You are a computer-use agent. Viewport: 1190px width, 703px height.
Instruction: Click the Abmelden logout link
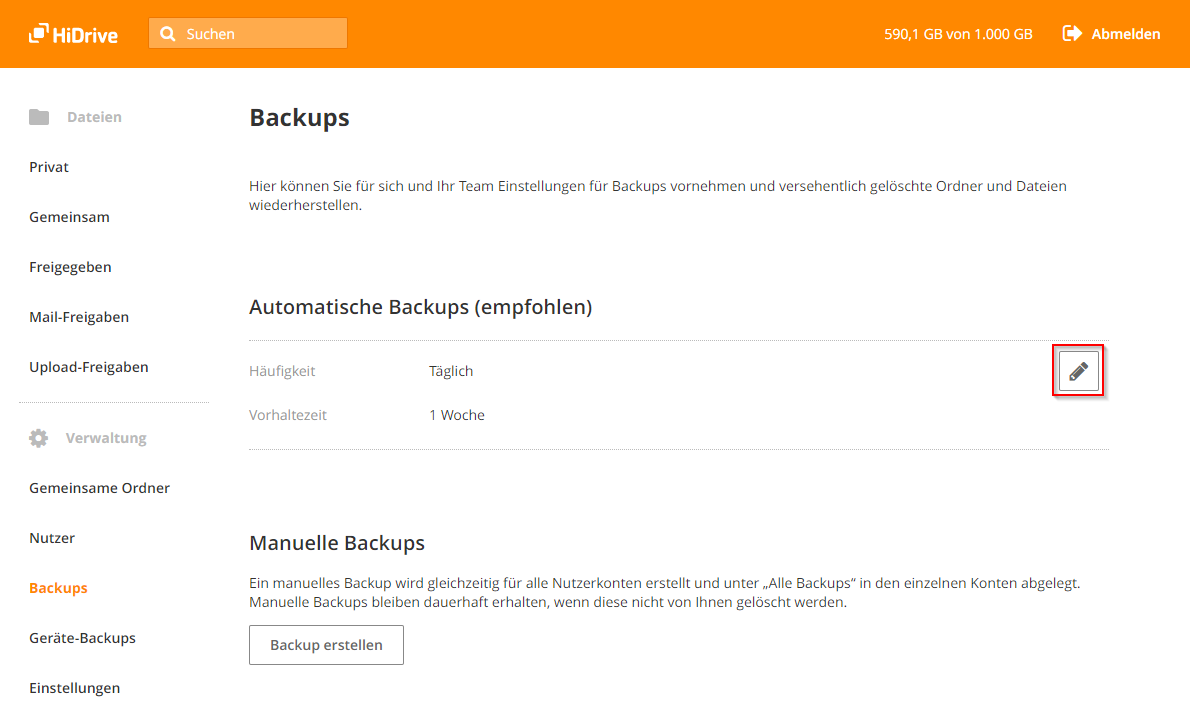(x=1125, y=34)
